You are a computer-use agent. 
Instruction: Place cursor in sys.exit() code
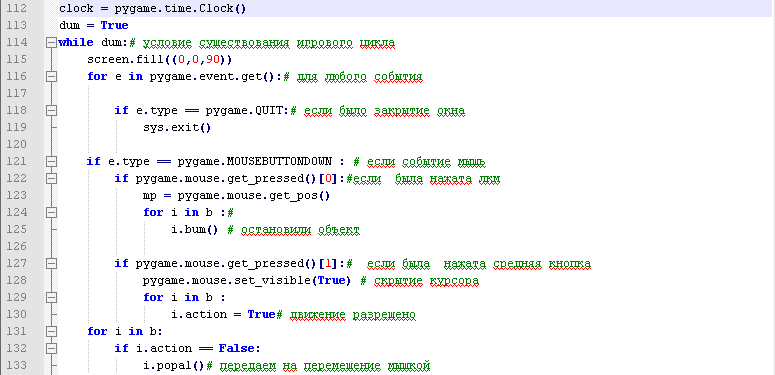[177, 128]
